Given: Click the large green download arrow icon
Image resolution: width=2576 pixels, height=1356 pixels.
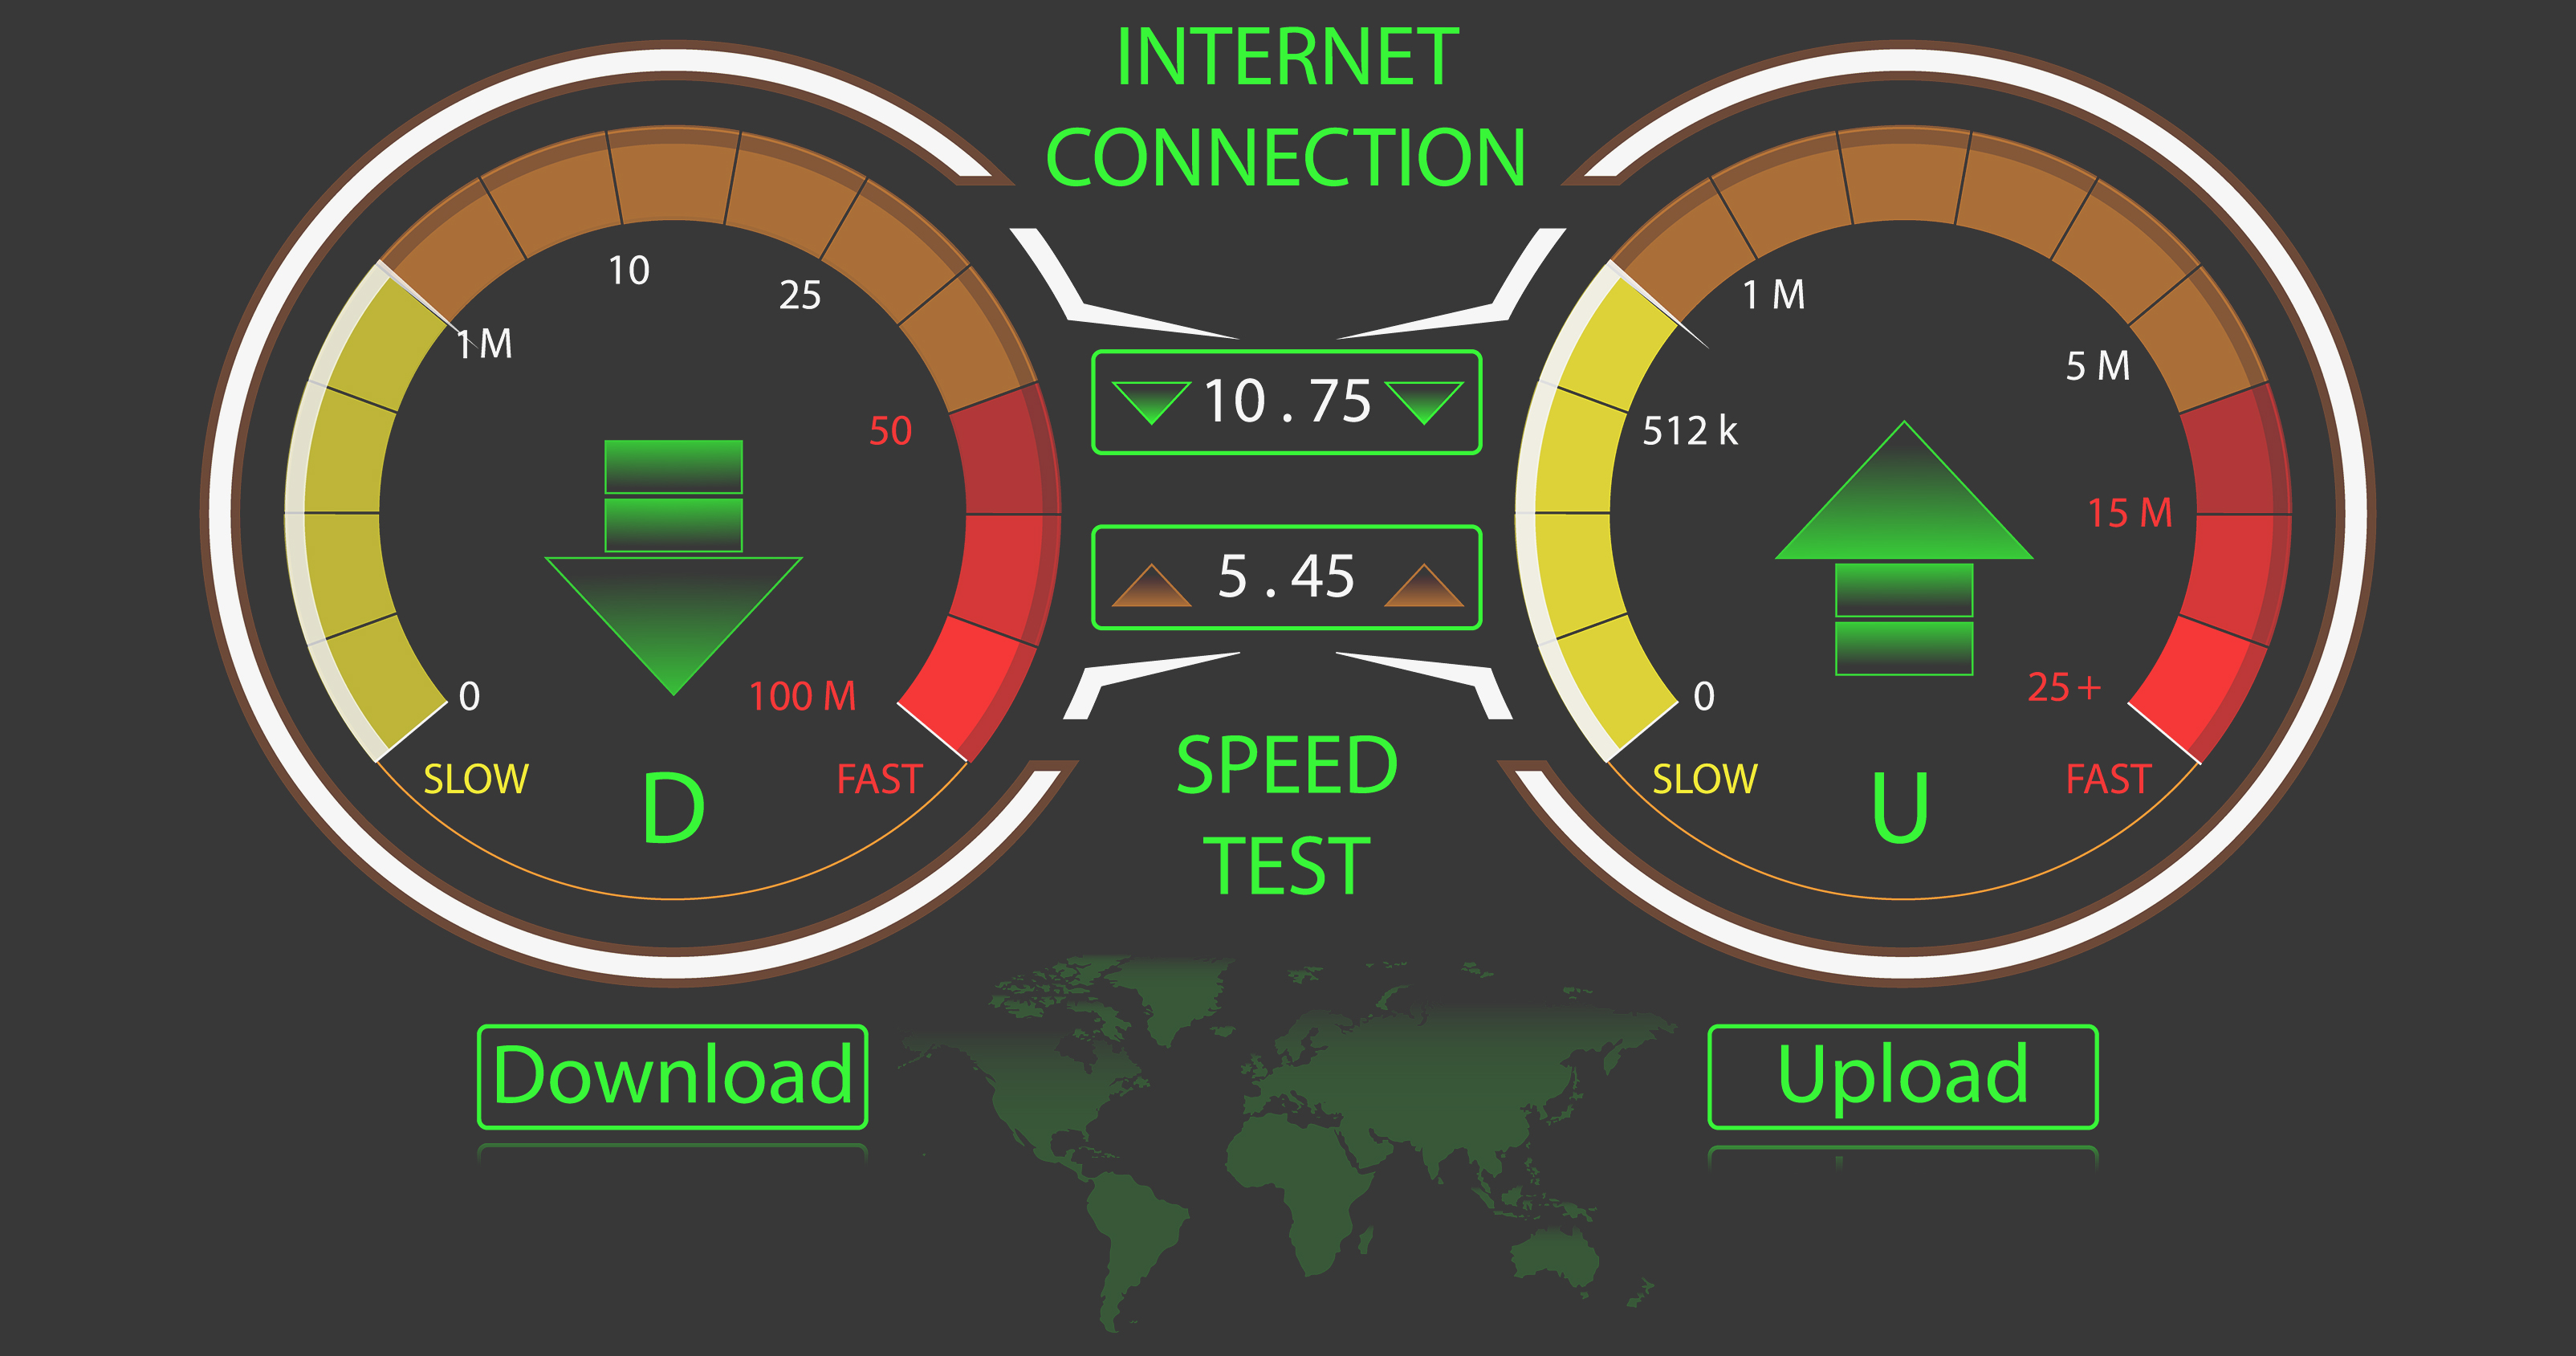Looking at the screenshot, I should click(673, 567).
